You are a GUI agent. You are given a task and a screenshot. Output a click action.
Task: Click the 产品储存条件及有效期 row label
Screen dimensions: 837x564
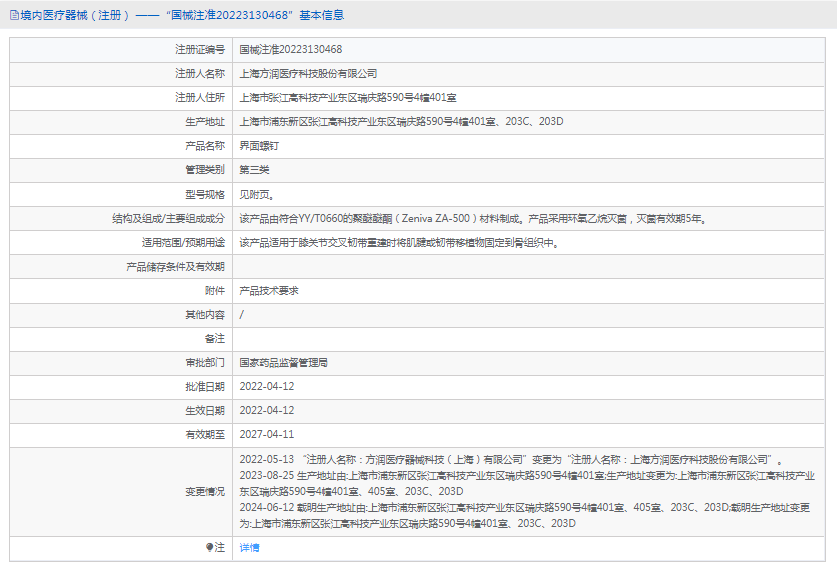tap(176, 267)
